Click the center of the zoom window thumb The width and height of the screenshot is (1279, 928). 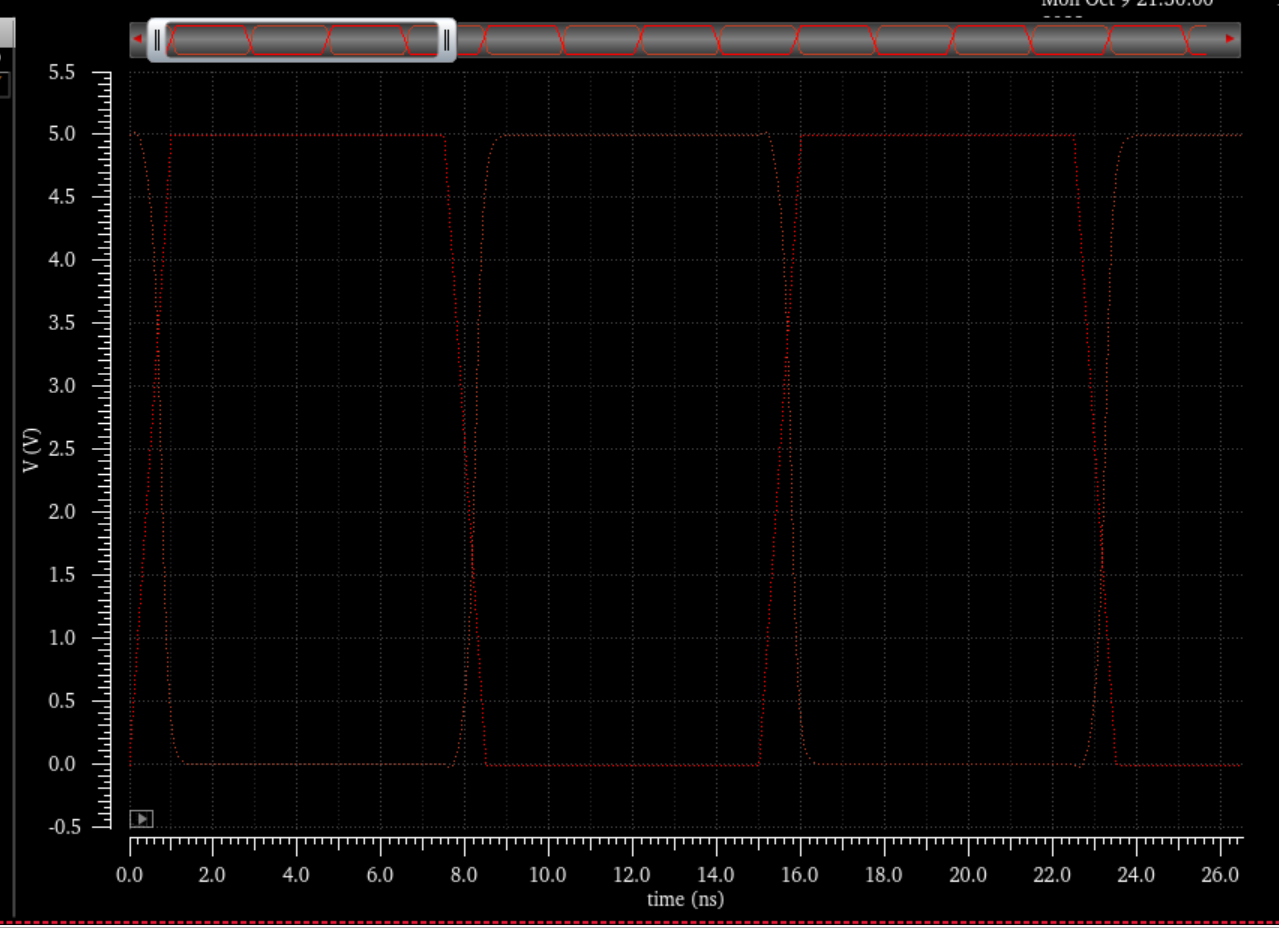301,40
